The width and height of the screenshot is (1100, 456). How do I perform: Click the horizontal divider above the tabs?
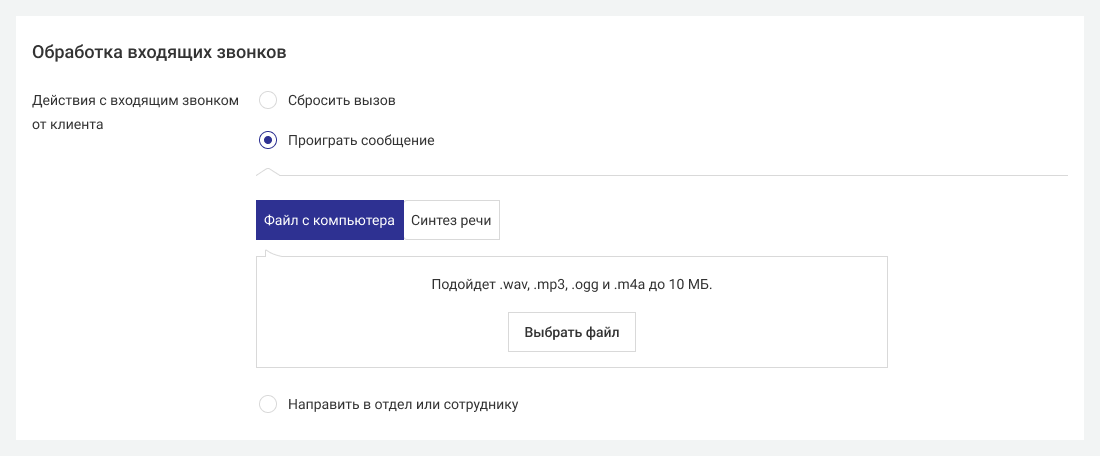[x=700, y=175]
